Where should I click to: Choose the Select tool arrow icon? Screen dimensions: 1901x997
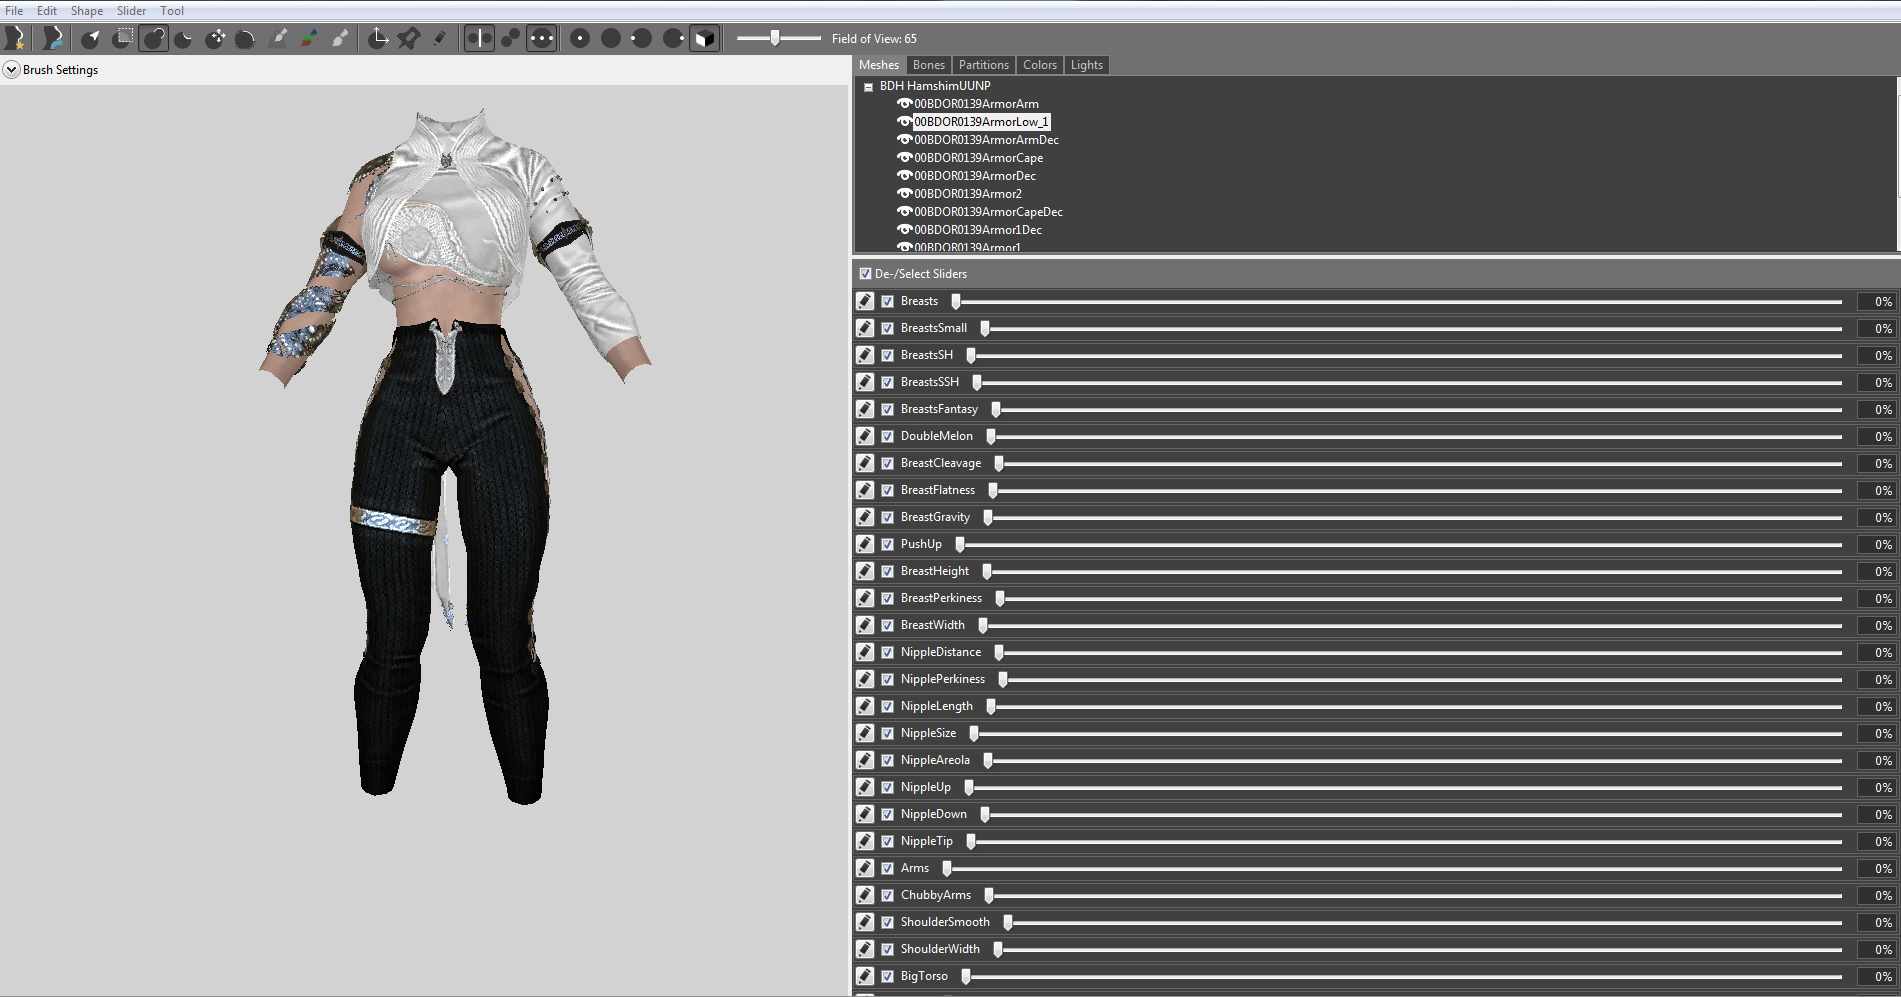click(91, 38)
